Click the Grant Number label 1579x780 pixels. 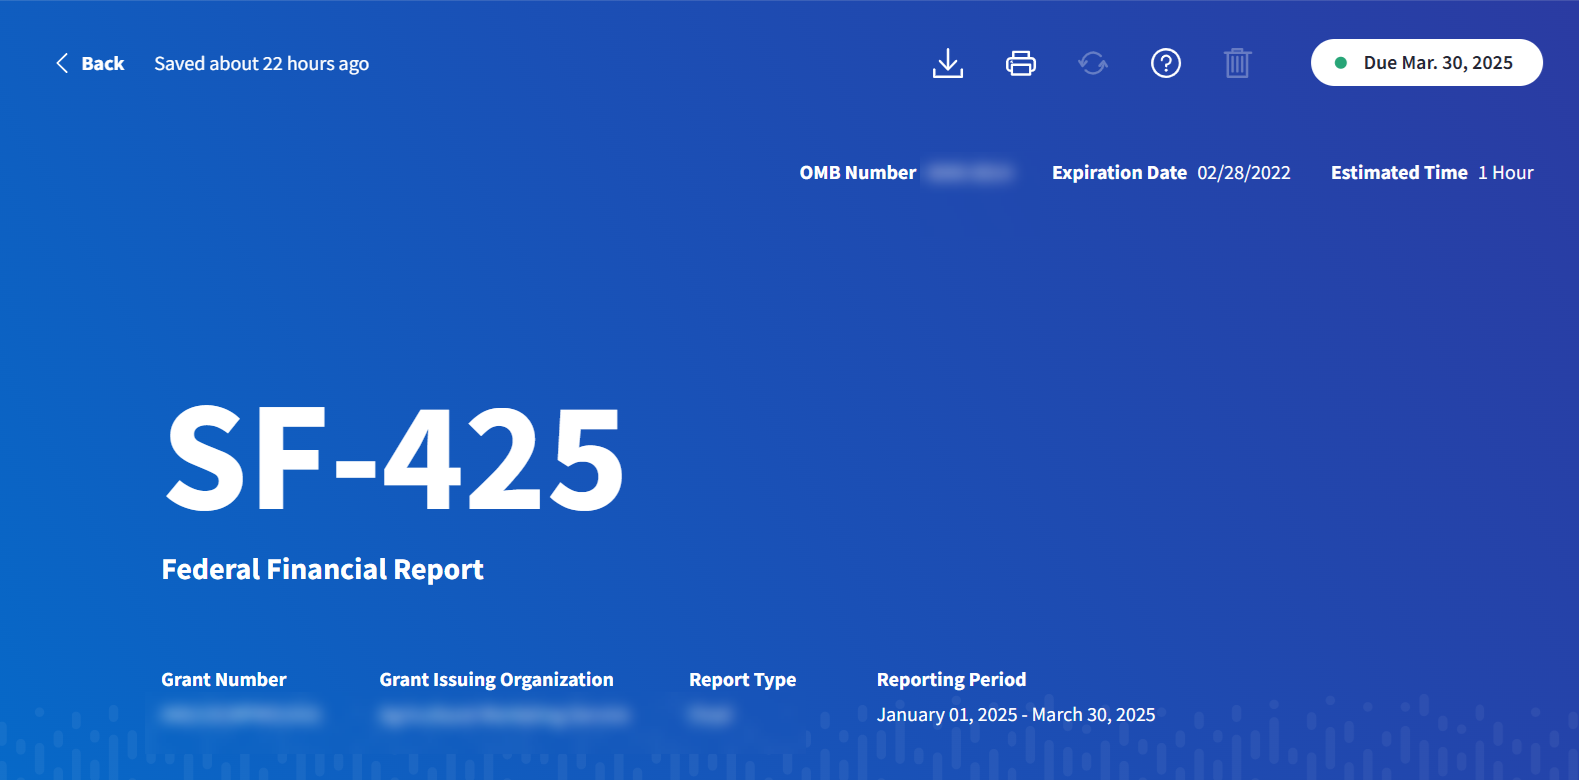pyautogui.click(x=224, y=680)
